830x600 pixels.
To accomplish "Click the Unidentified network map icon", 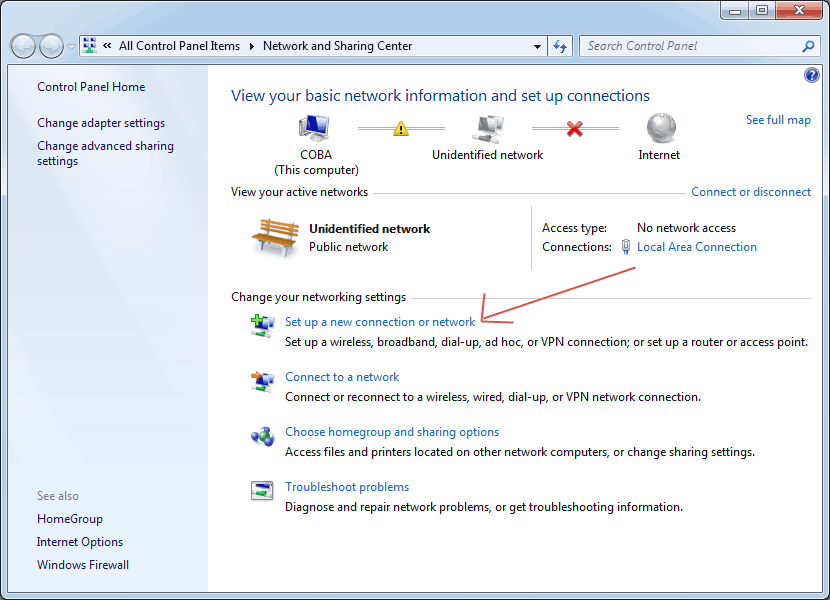I will tap(488, 129).
